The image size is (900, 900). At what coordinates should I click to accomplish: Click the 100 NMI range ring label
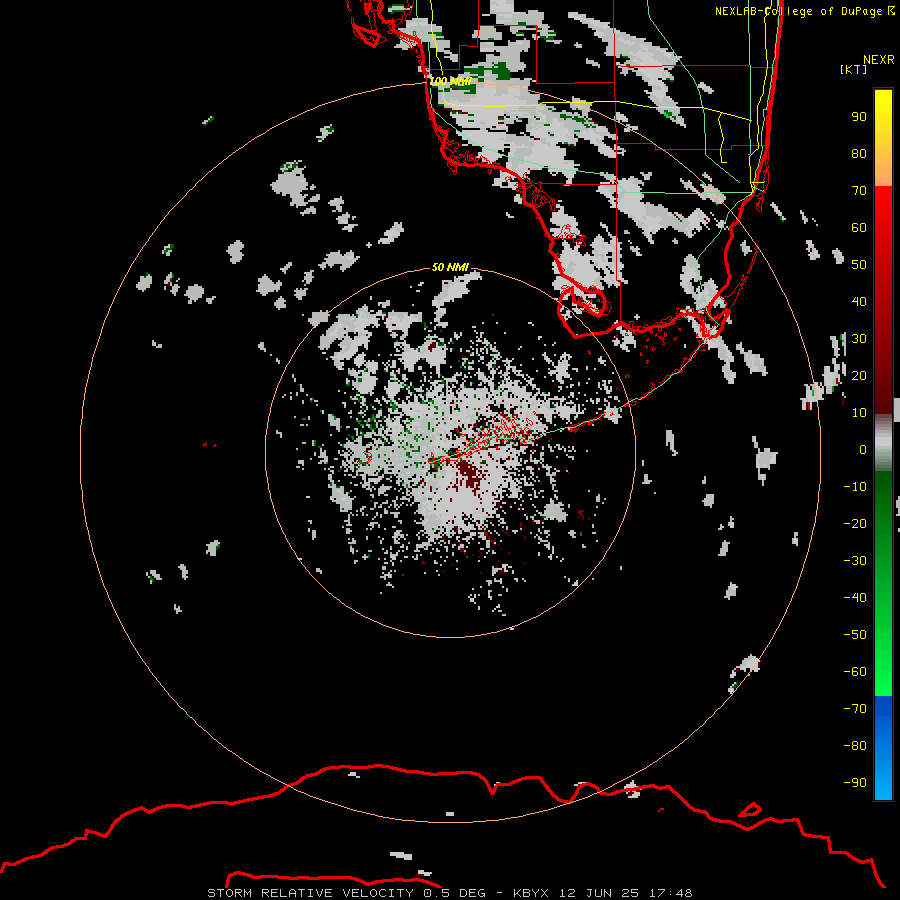450,81
